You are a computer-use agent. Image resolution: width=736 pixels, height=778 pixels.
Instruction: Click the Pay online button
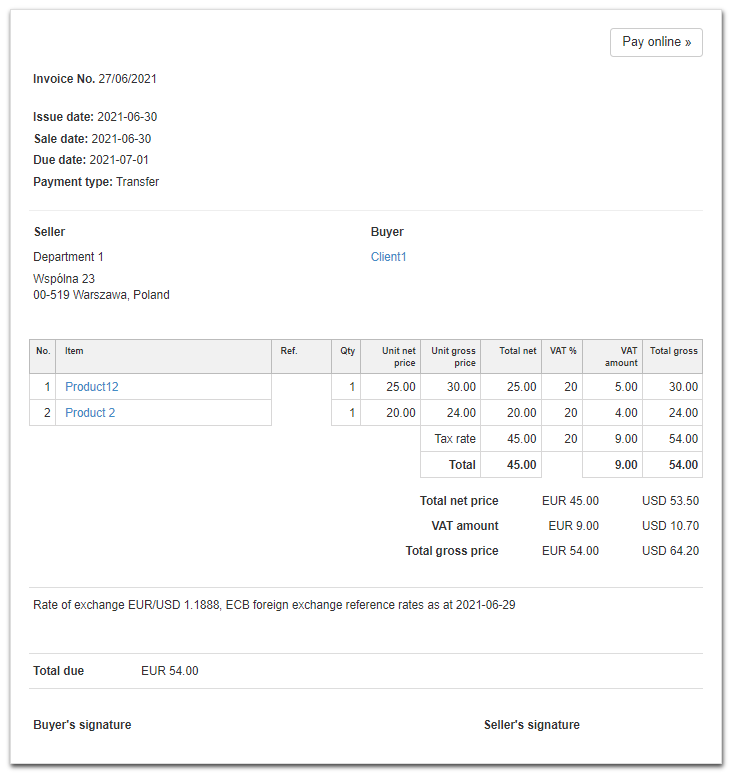tap(656, 42)
